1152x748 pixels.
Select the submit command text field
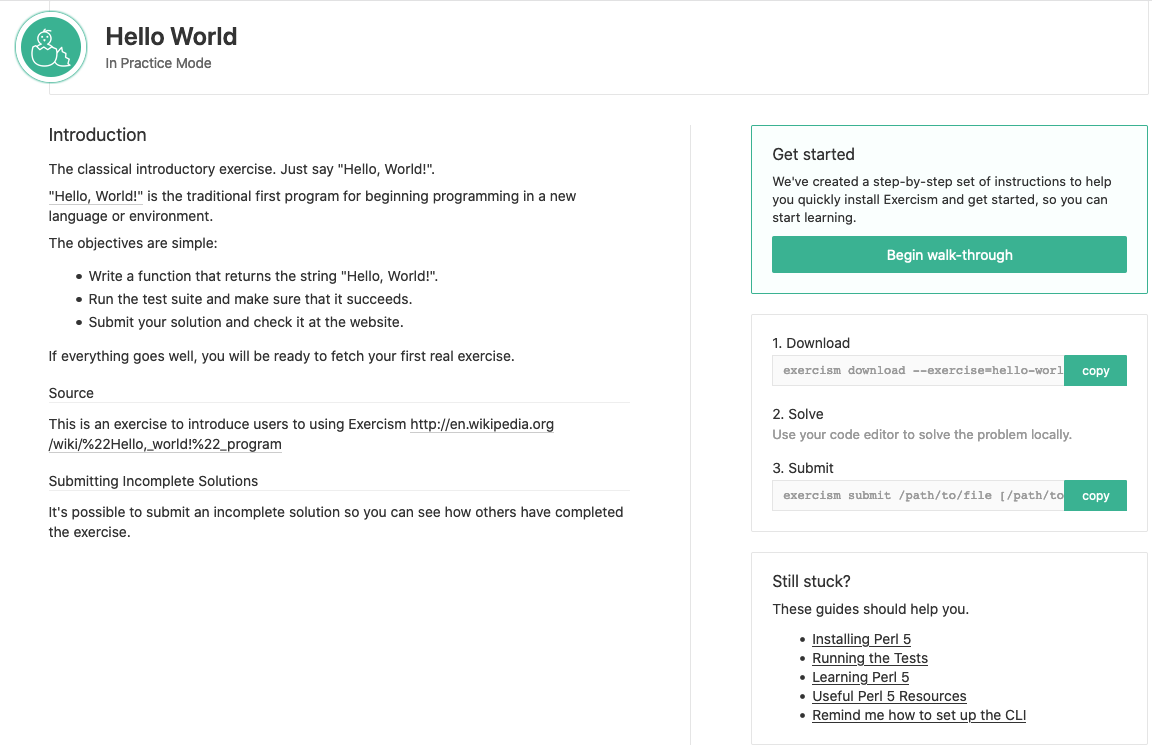tap(918, 495)
